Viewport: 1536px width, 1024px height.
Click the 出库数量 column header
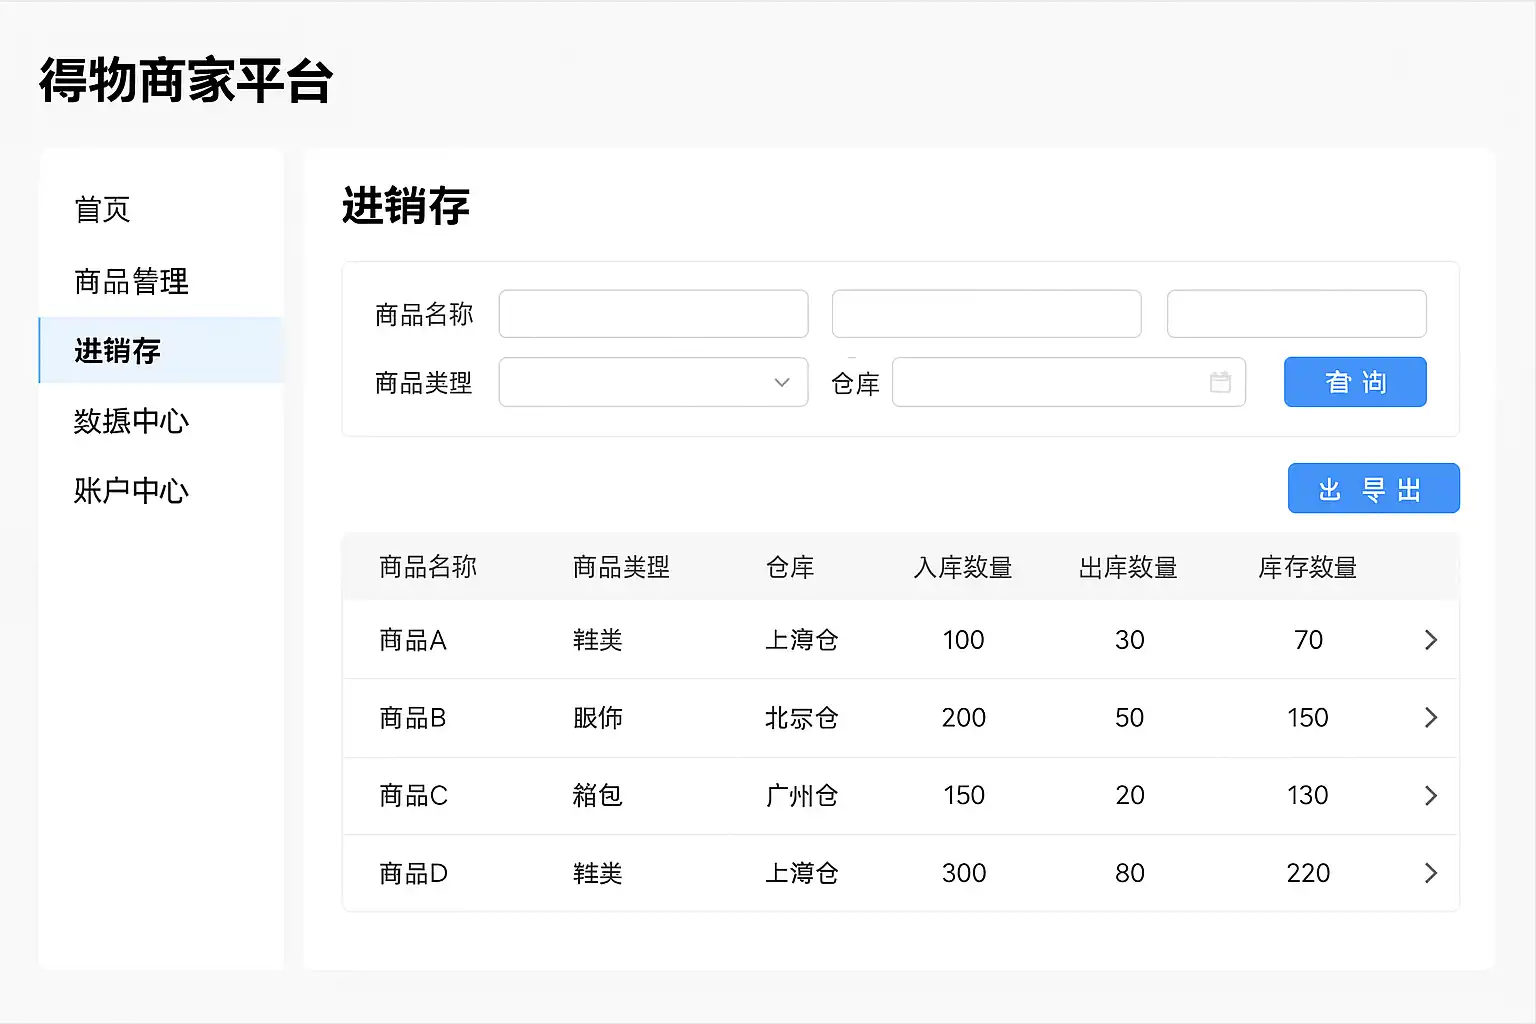tap(1128, 568)
